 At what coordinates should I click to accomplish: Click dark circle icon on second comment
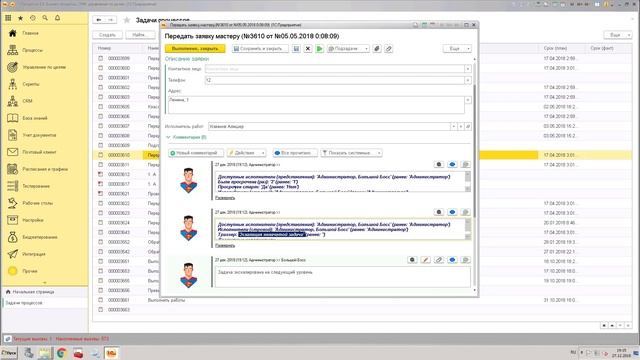[x=439, y=212]
